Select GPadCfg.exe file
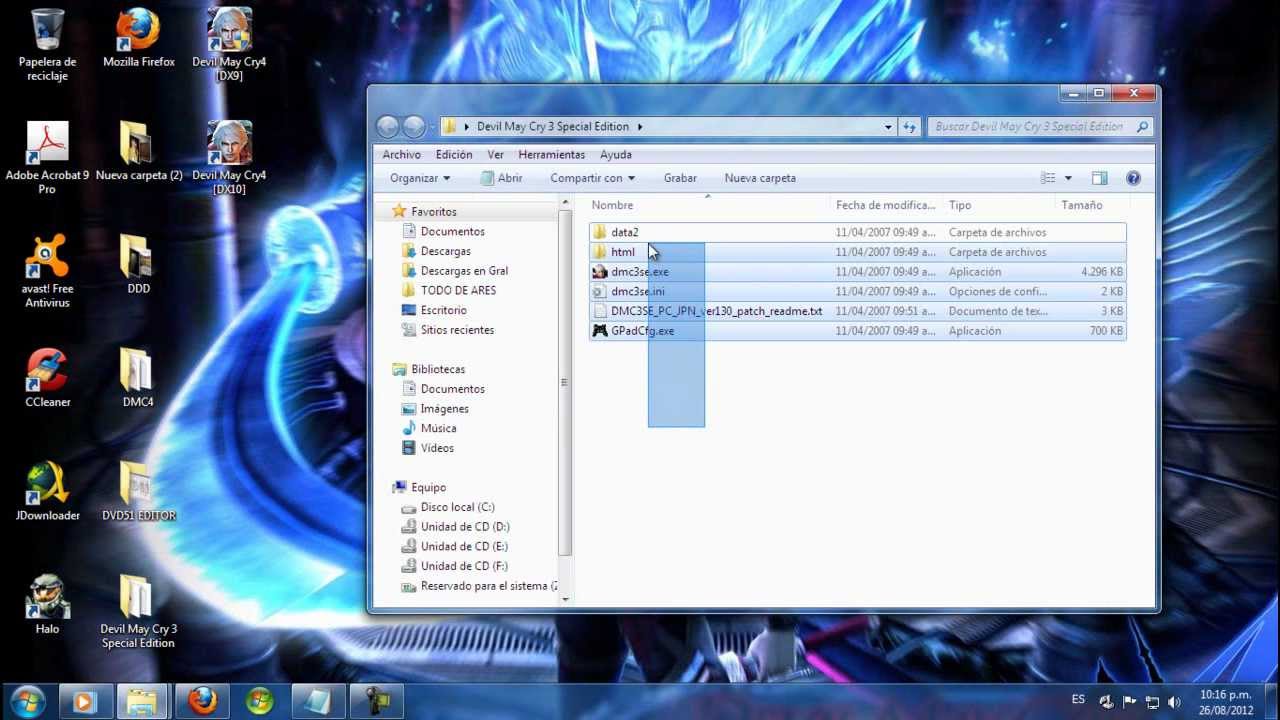 [858, 331]
